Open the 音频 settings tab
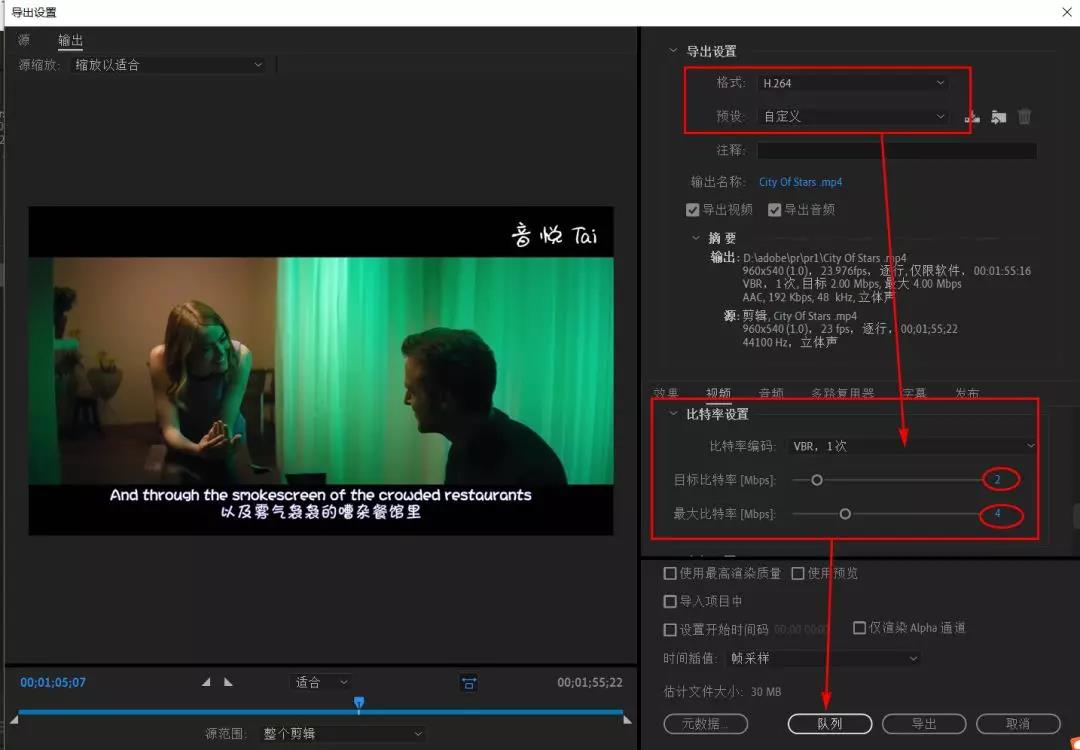The height and width of the screenshot is (750, 1080). 771,393
